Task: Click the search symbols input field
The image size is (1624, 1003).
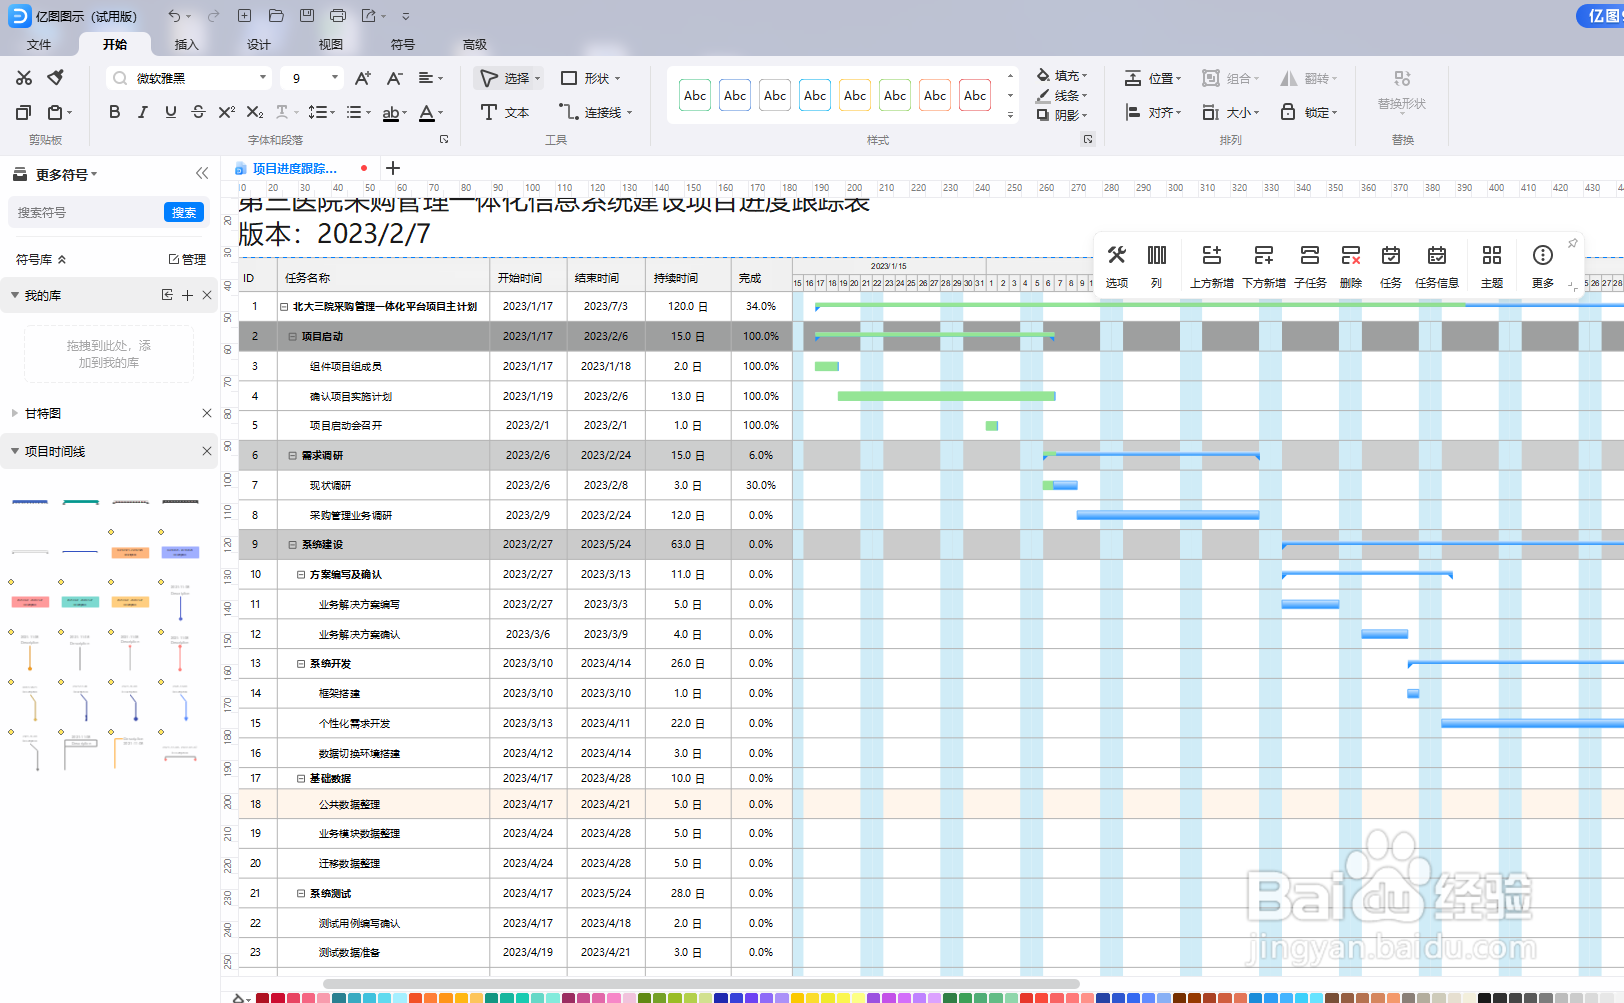Action: [88, 212]
